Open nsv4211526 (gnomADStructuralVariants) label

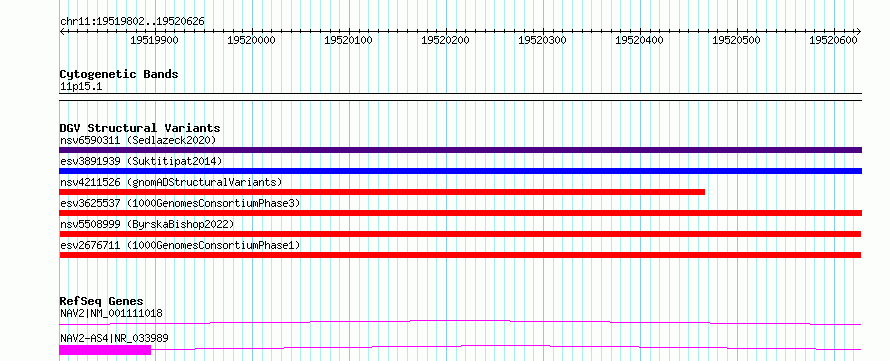pyautogui.click(x=171, y=182)
